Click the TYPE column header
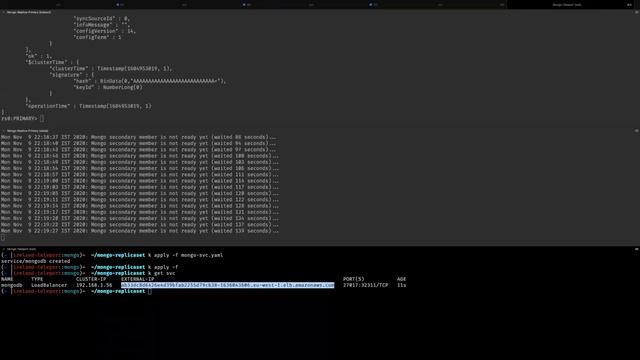640x360 pixels. 37,279
